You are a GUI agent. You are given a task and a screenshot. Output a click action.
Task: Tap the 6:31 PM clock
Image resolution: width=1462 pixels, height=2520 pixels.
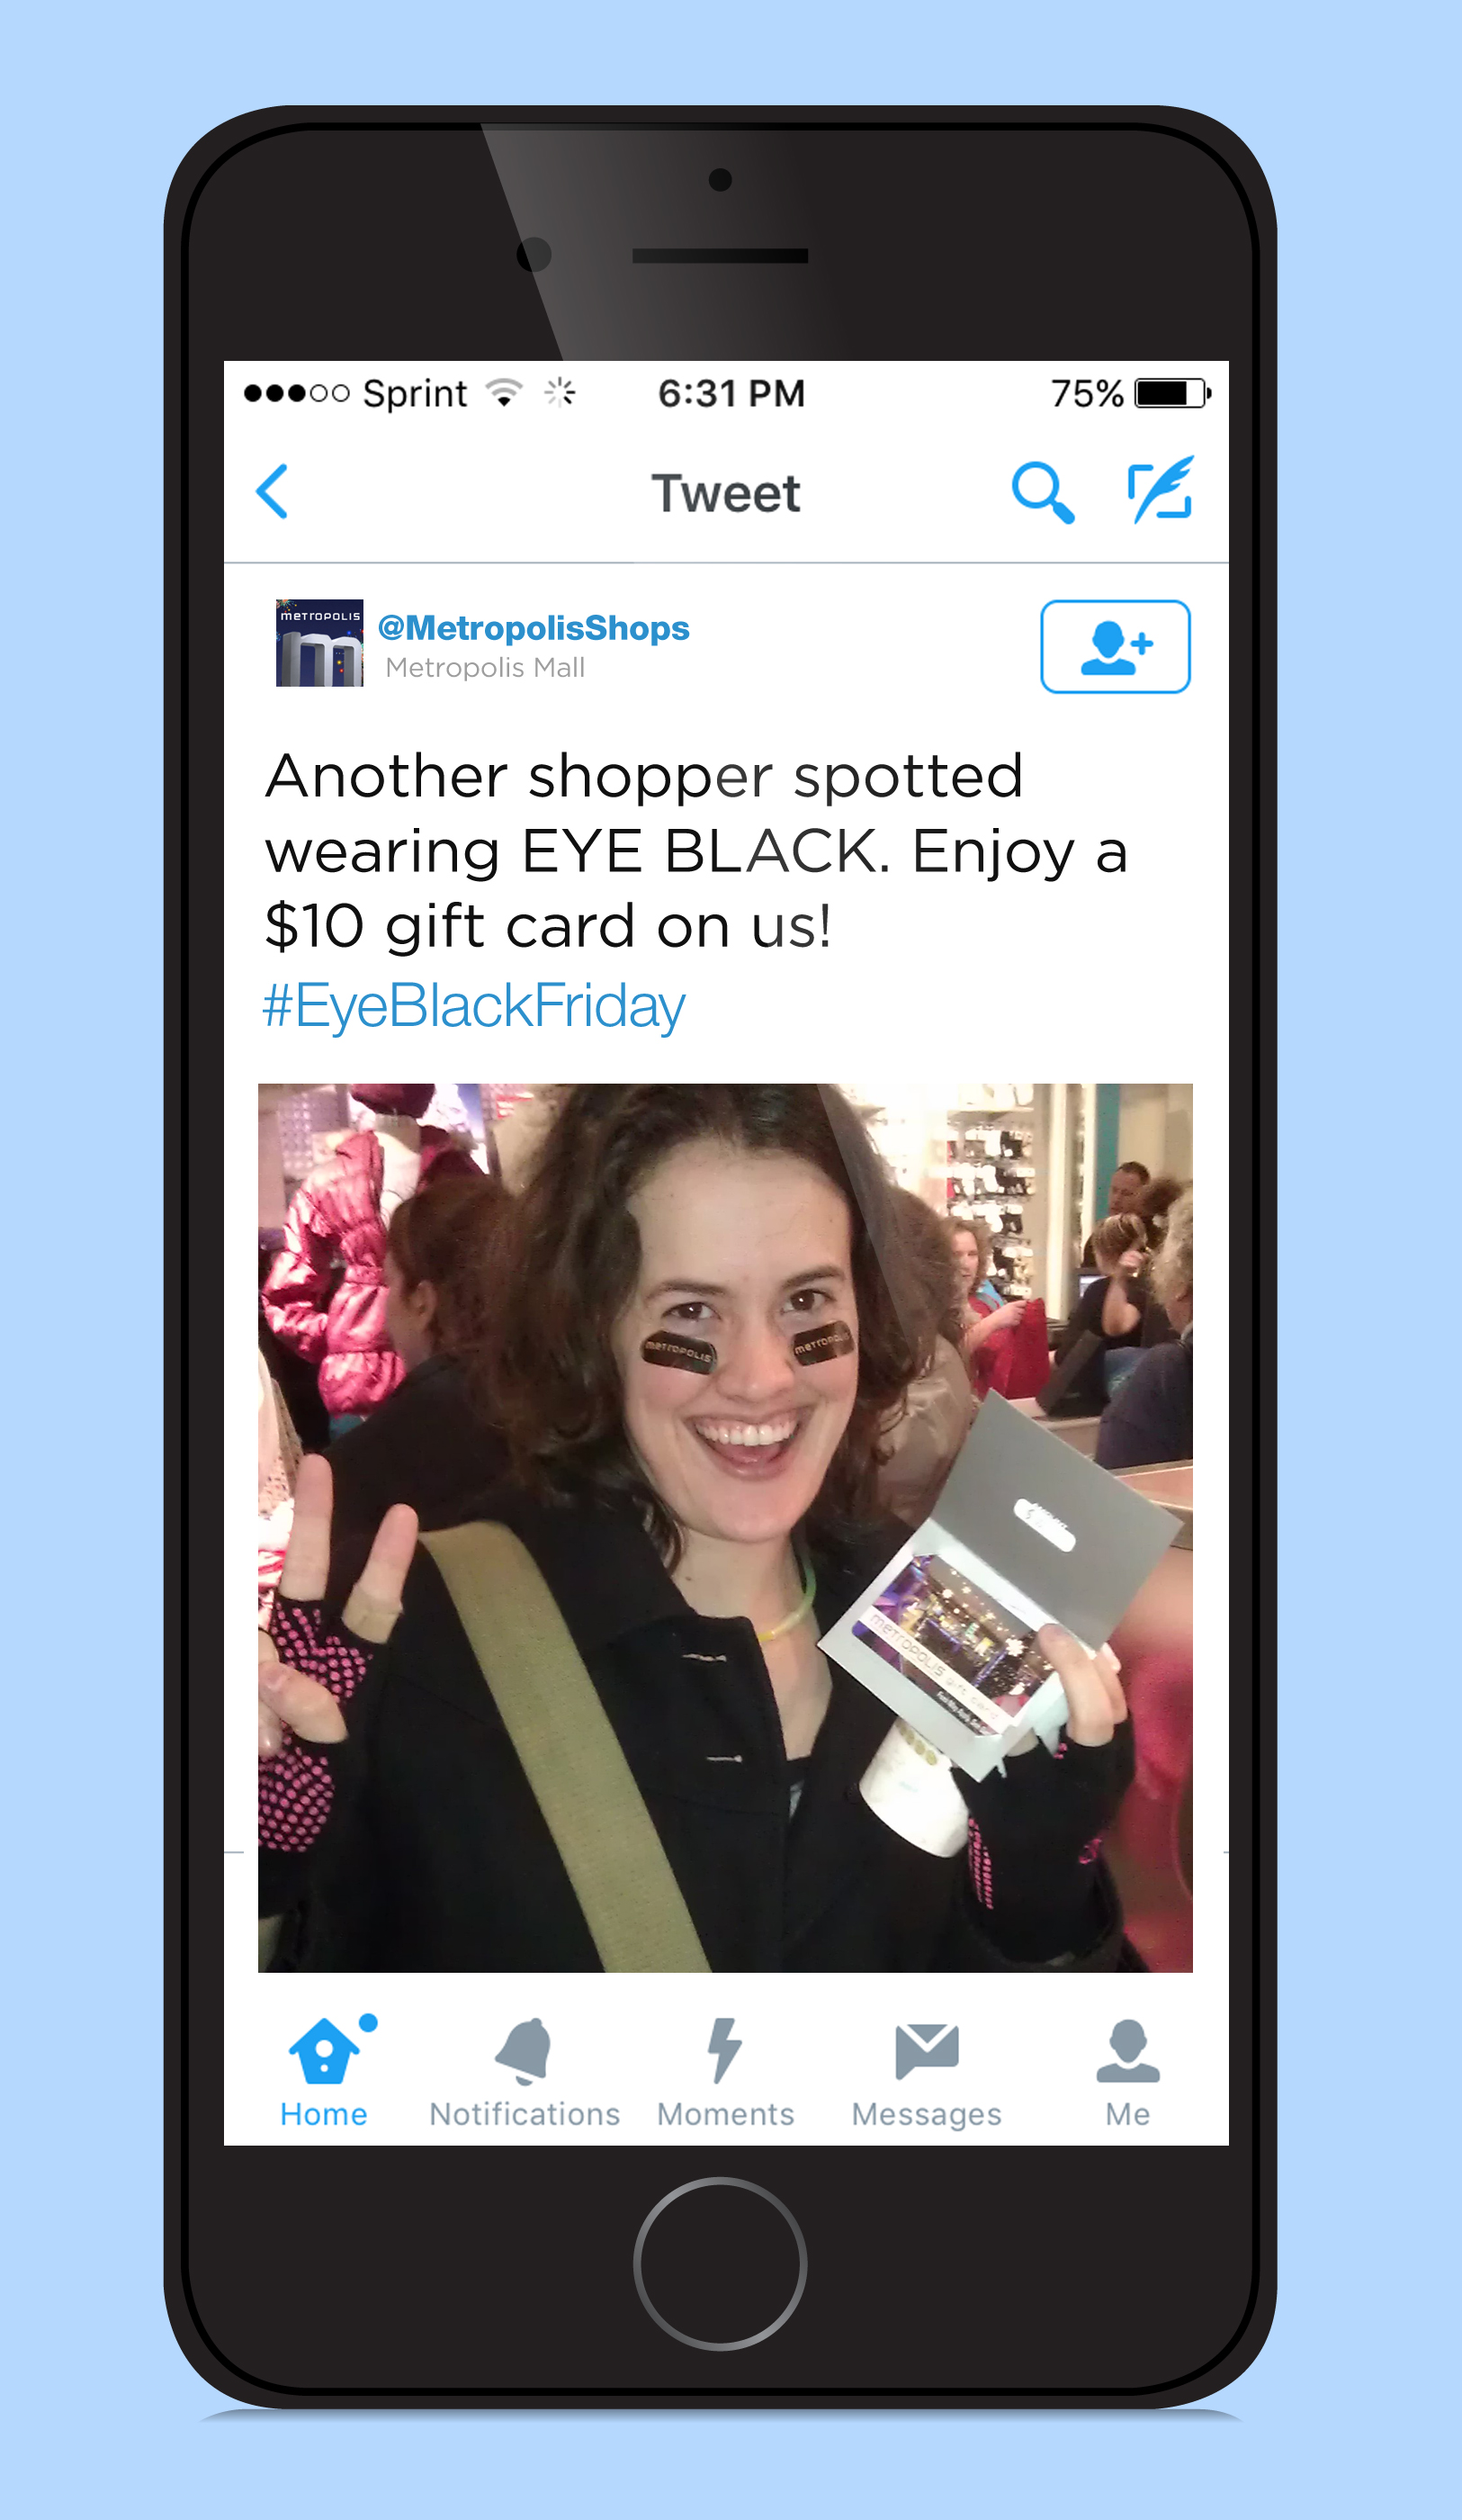[731, 393]
